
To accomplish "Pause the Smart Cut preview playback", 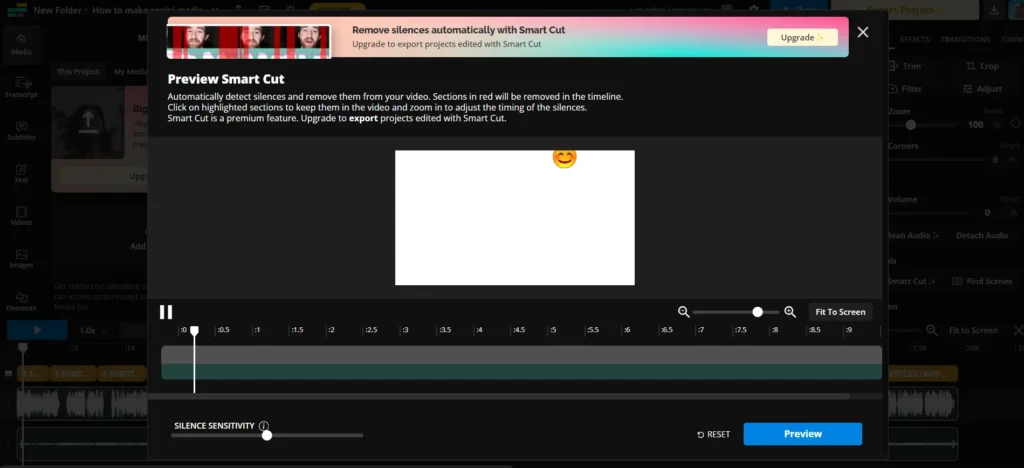I will click(x=166, y=312).
